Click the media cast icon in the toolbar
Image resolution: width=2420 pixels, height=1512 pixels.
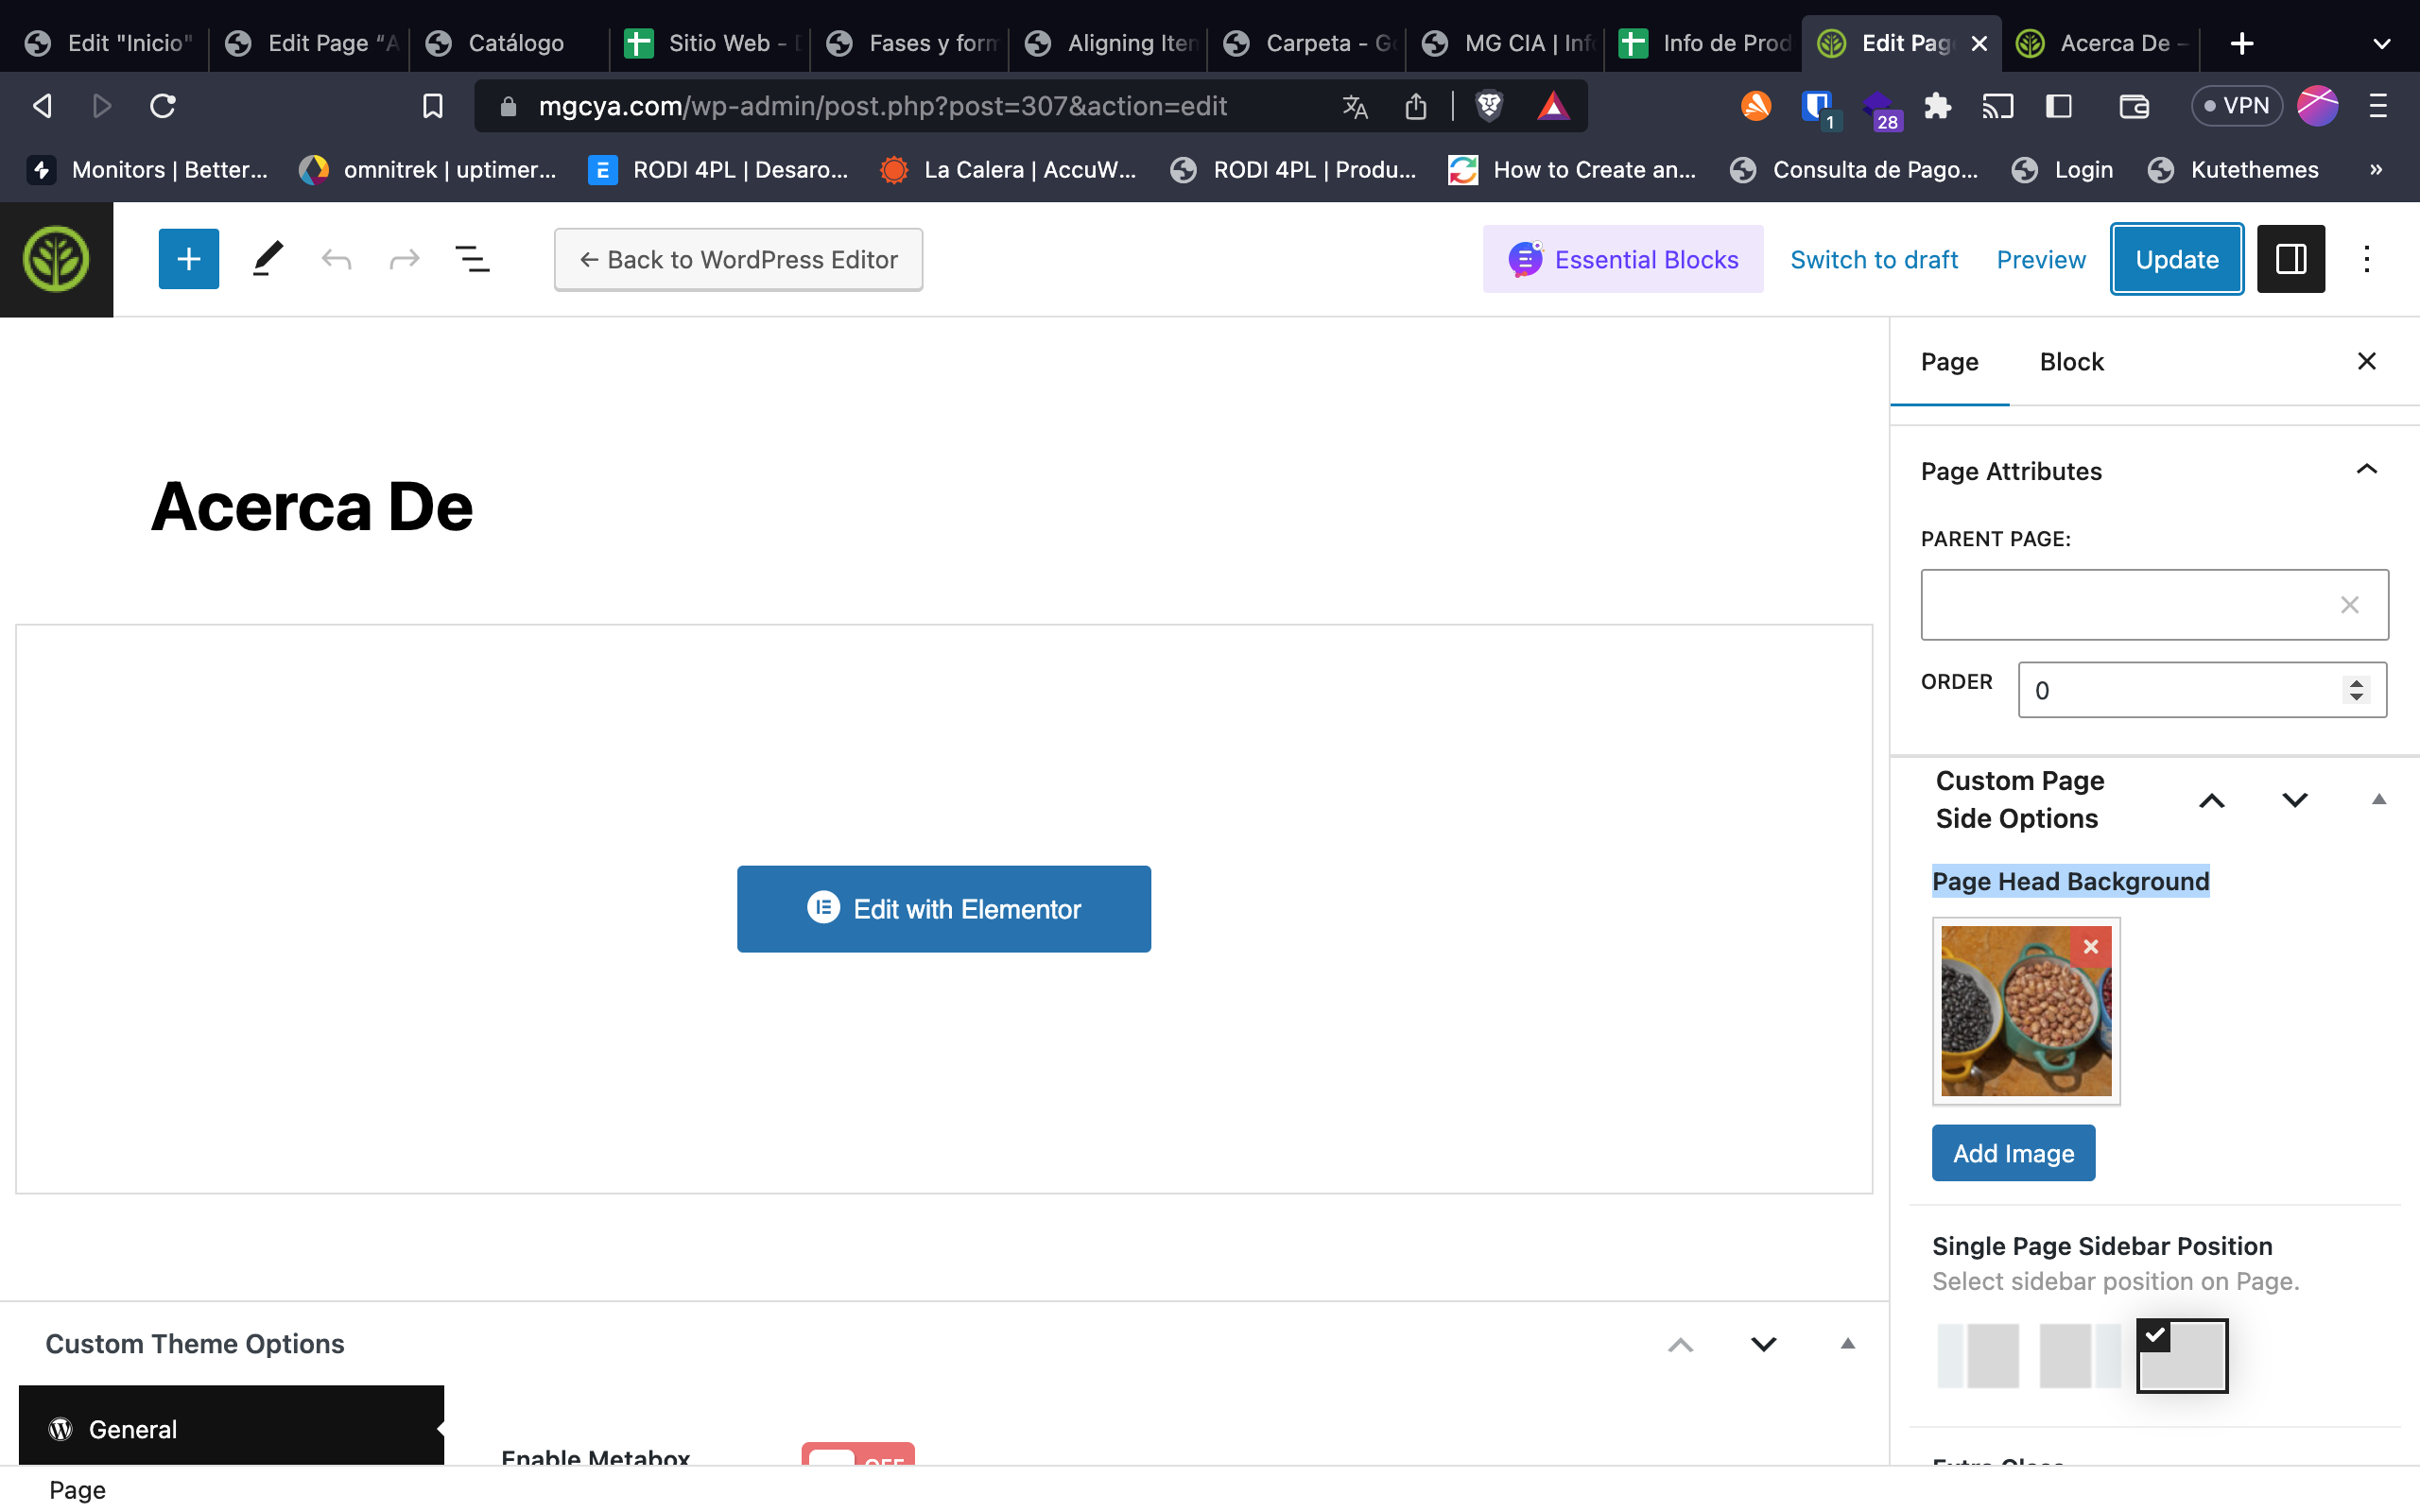click(1997, 106)
